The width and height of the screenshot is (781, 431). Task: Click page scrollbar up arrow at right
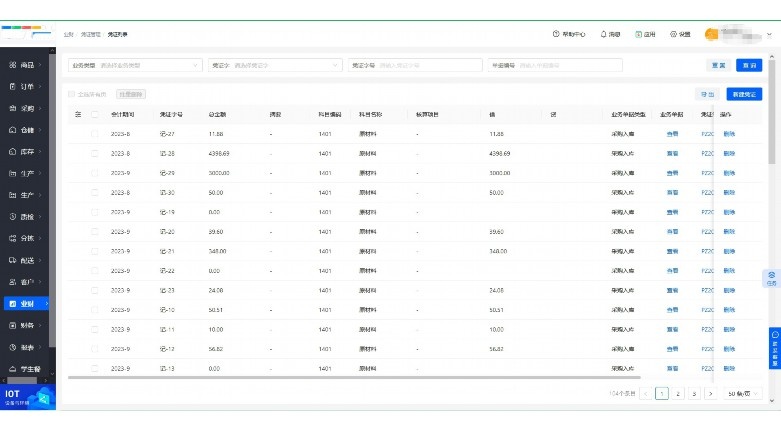pos(772,57)
